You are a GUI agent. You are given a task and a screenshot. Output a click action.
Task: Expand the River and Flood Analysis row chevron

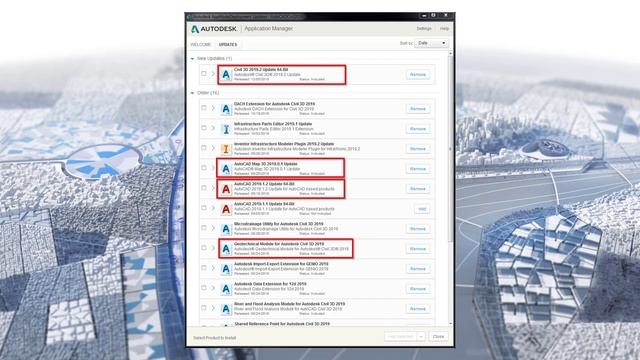(213, 308)
